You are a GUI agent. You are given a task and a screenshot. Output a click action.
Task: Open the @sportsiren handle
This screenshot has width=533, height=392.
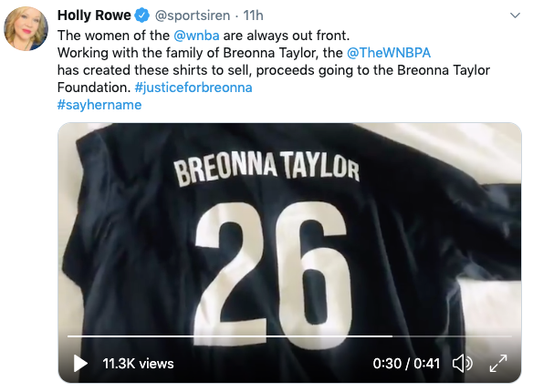[192, 16]
